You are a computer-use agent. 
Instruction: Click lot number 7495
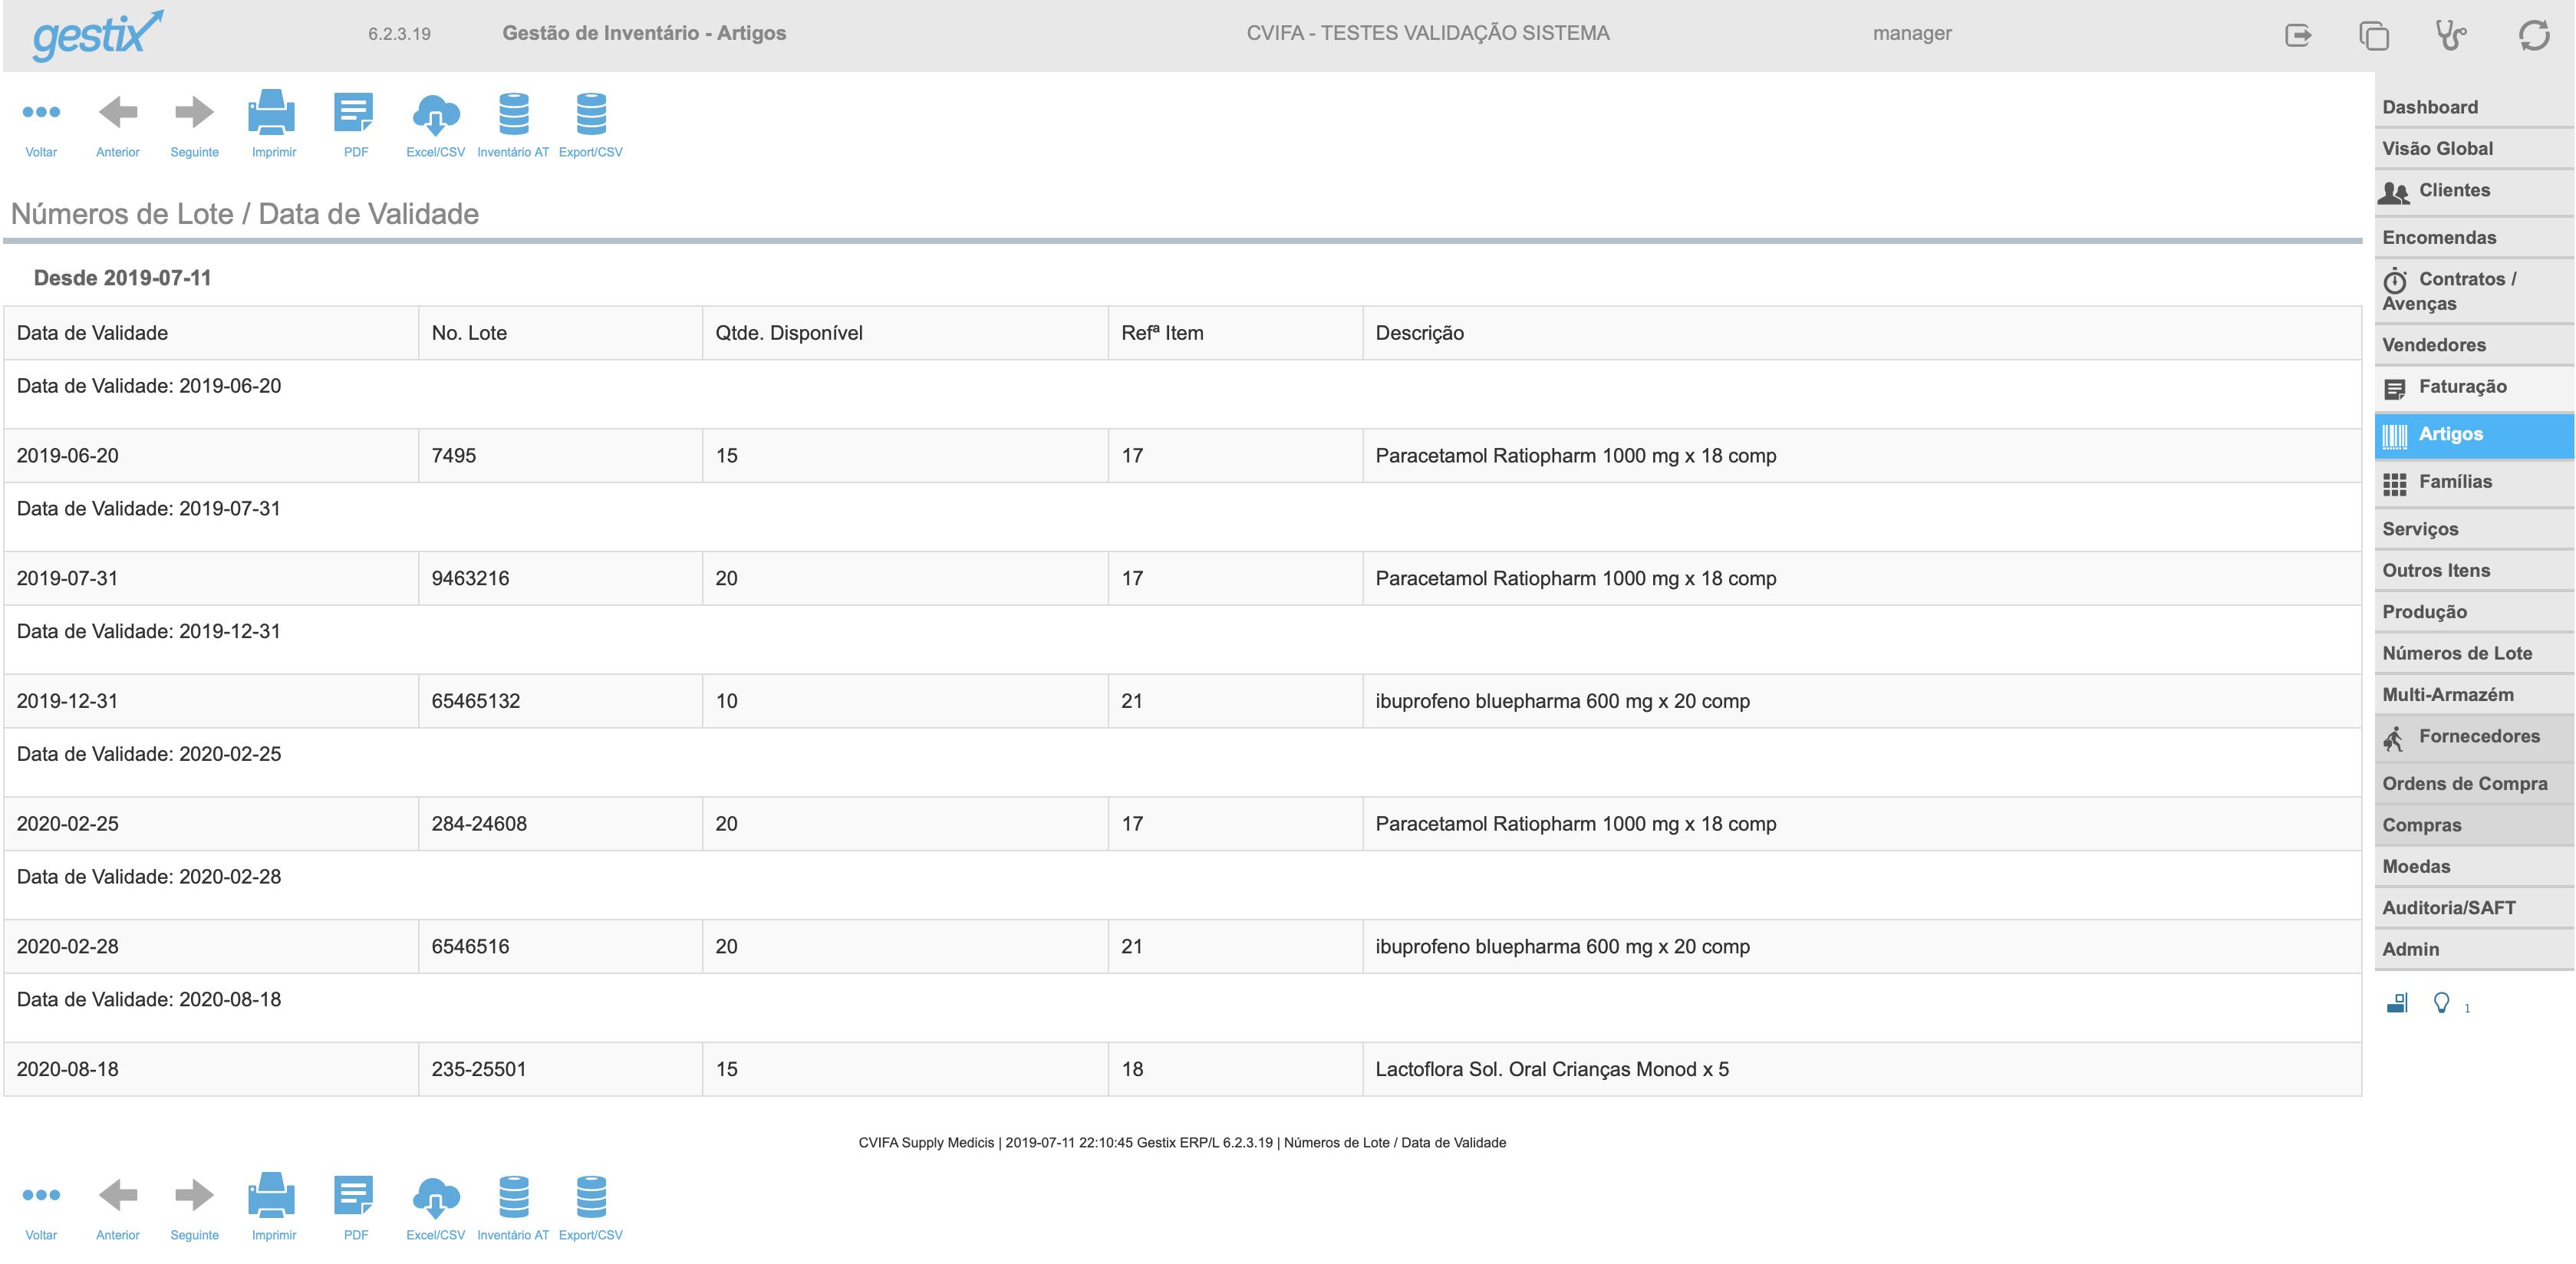(453, 456)
